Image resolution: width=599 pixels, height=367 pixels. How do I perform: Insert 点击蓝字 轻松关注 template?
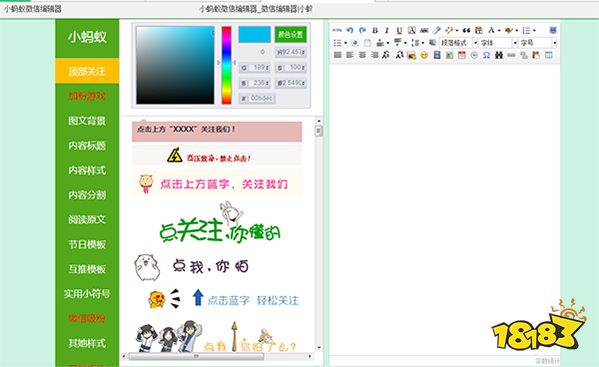click(x=223, y=299)
